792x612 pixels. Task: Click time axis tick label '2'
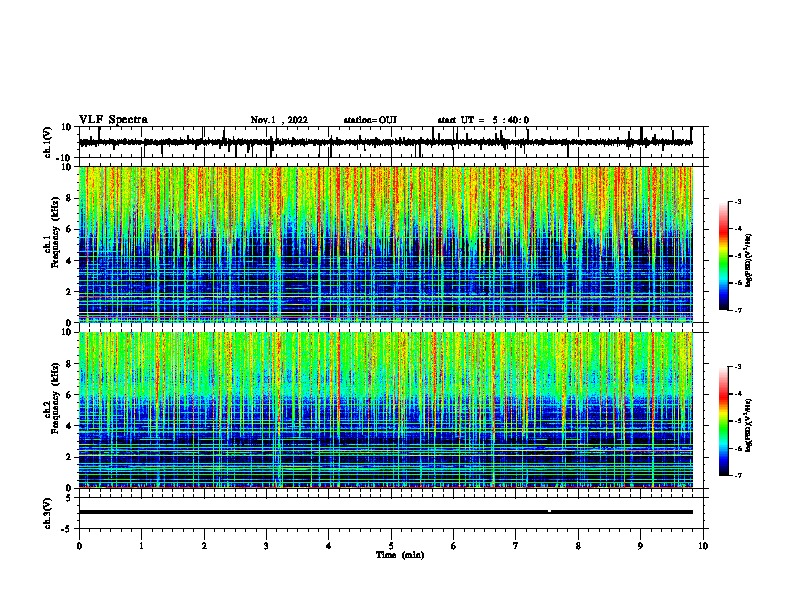tap(204, 546)
